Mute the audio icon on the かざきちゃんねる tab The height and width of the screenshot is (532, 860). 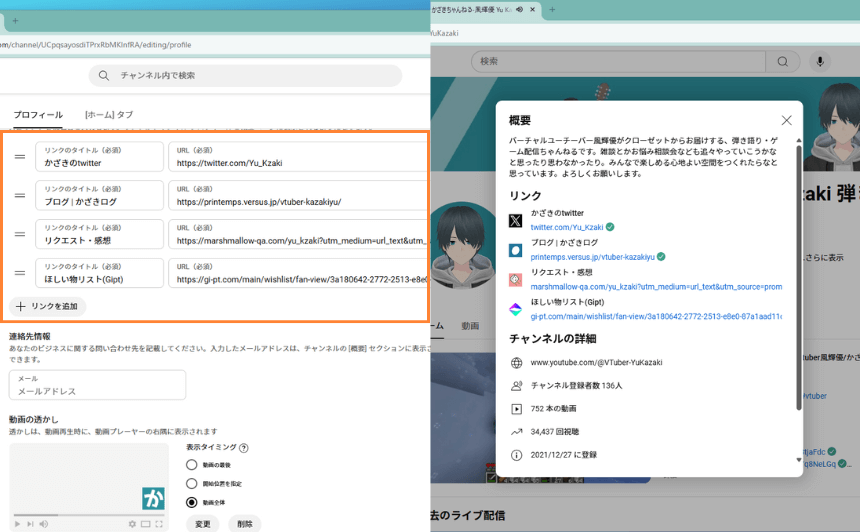click(519, 9)
